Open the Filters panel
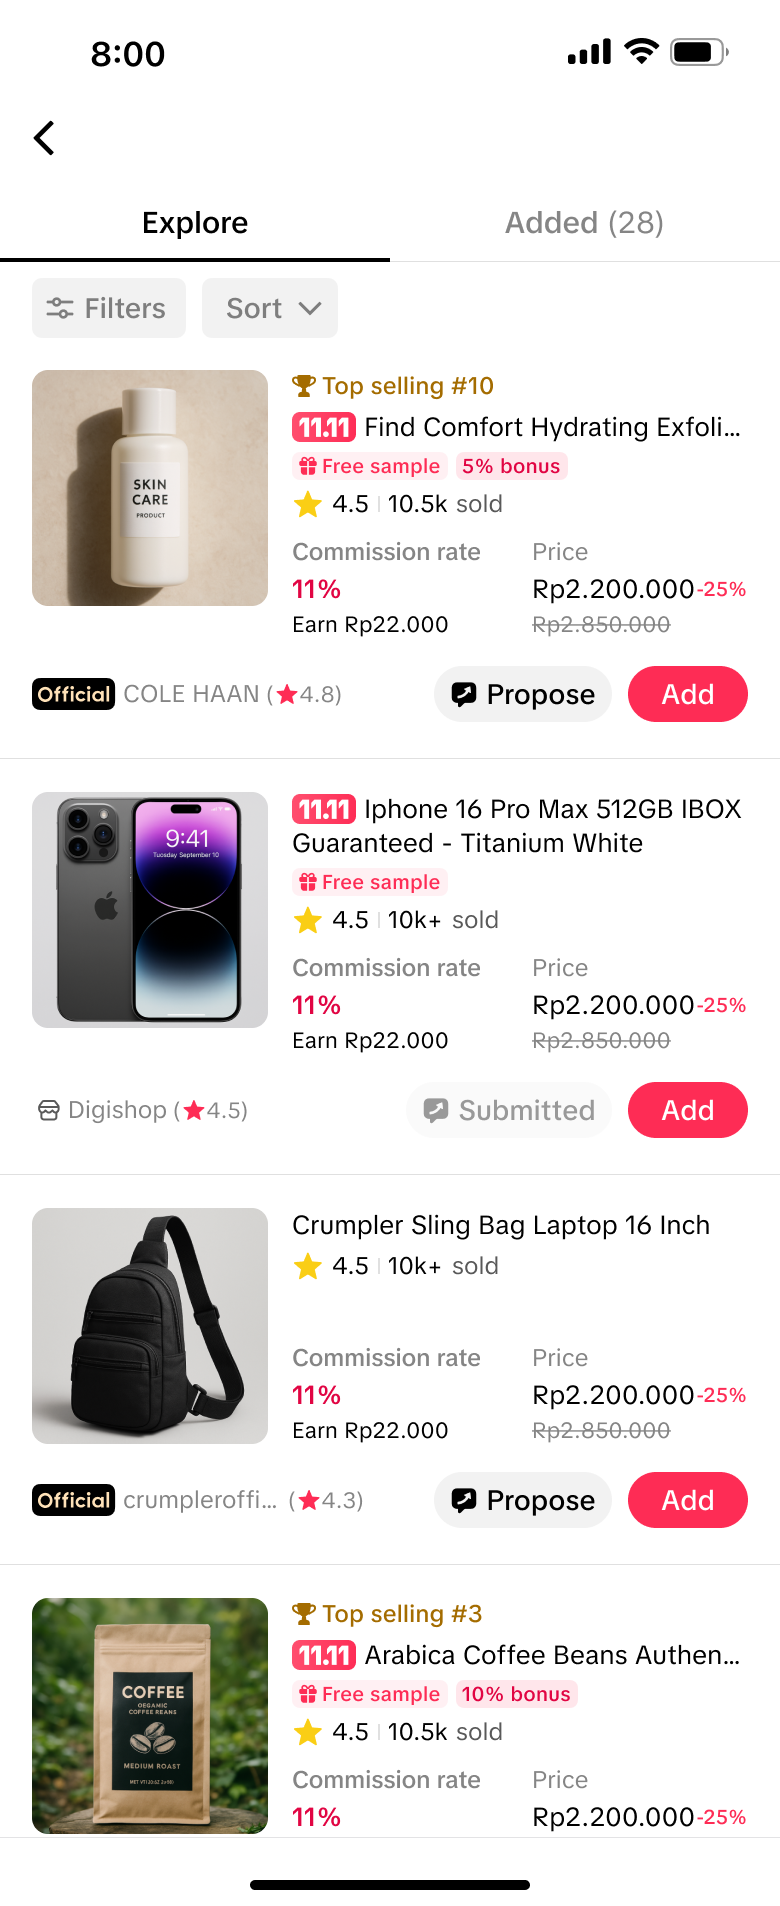Screen dimensions: 780x1906 tap(109, 308)
